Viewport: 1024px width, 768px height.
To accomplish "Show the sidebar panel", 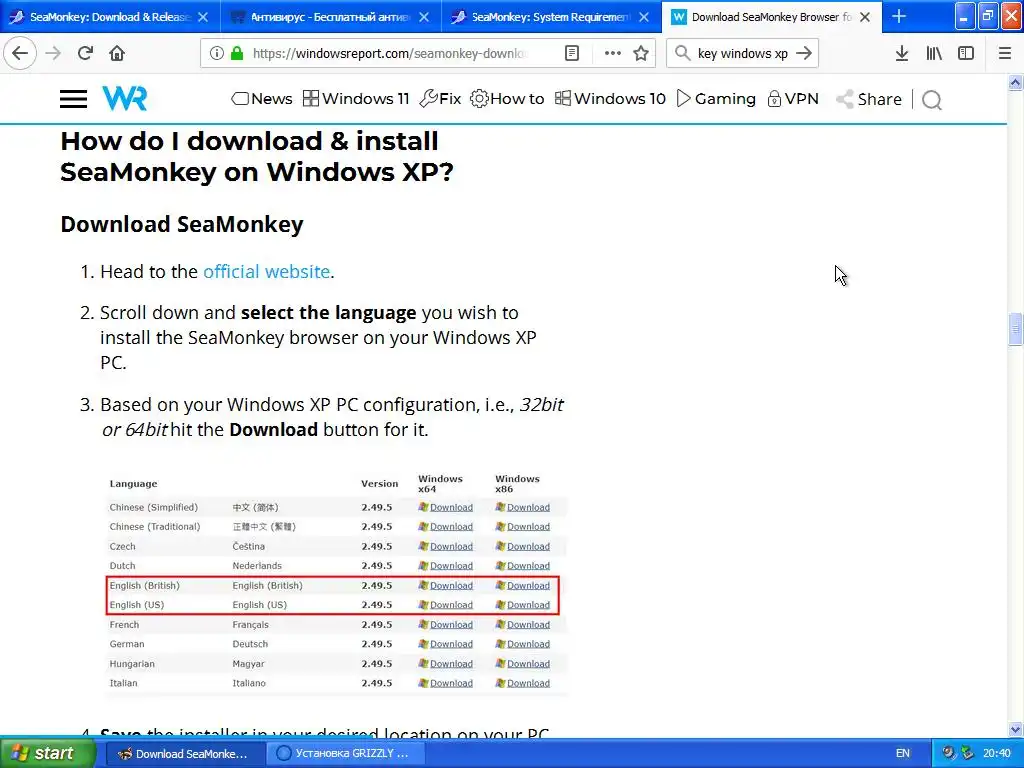I will [x=966, y=53].
